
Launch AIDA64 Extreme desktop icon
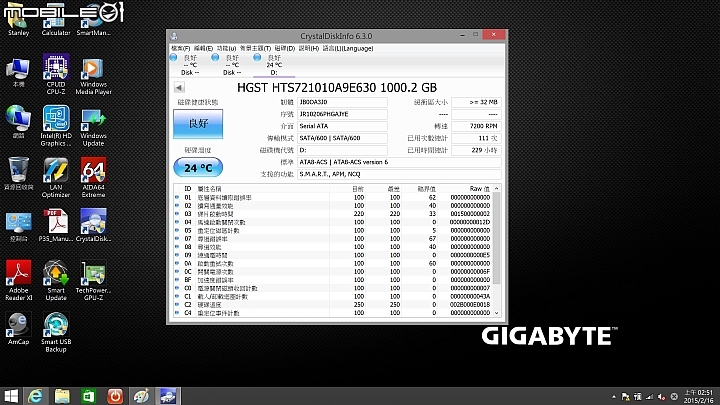93,178
